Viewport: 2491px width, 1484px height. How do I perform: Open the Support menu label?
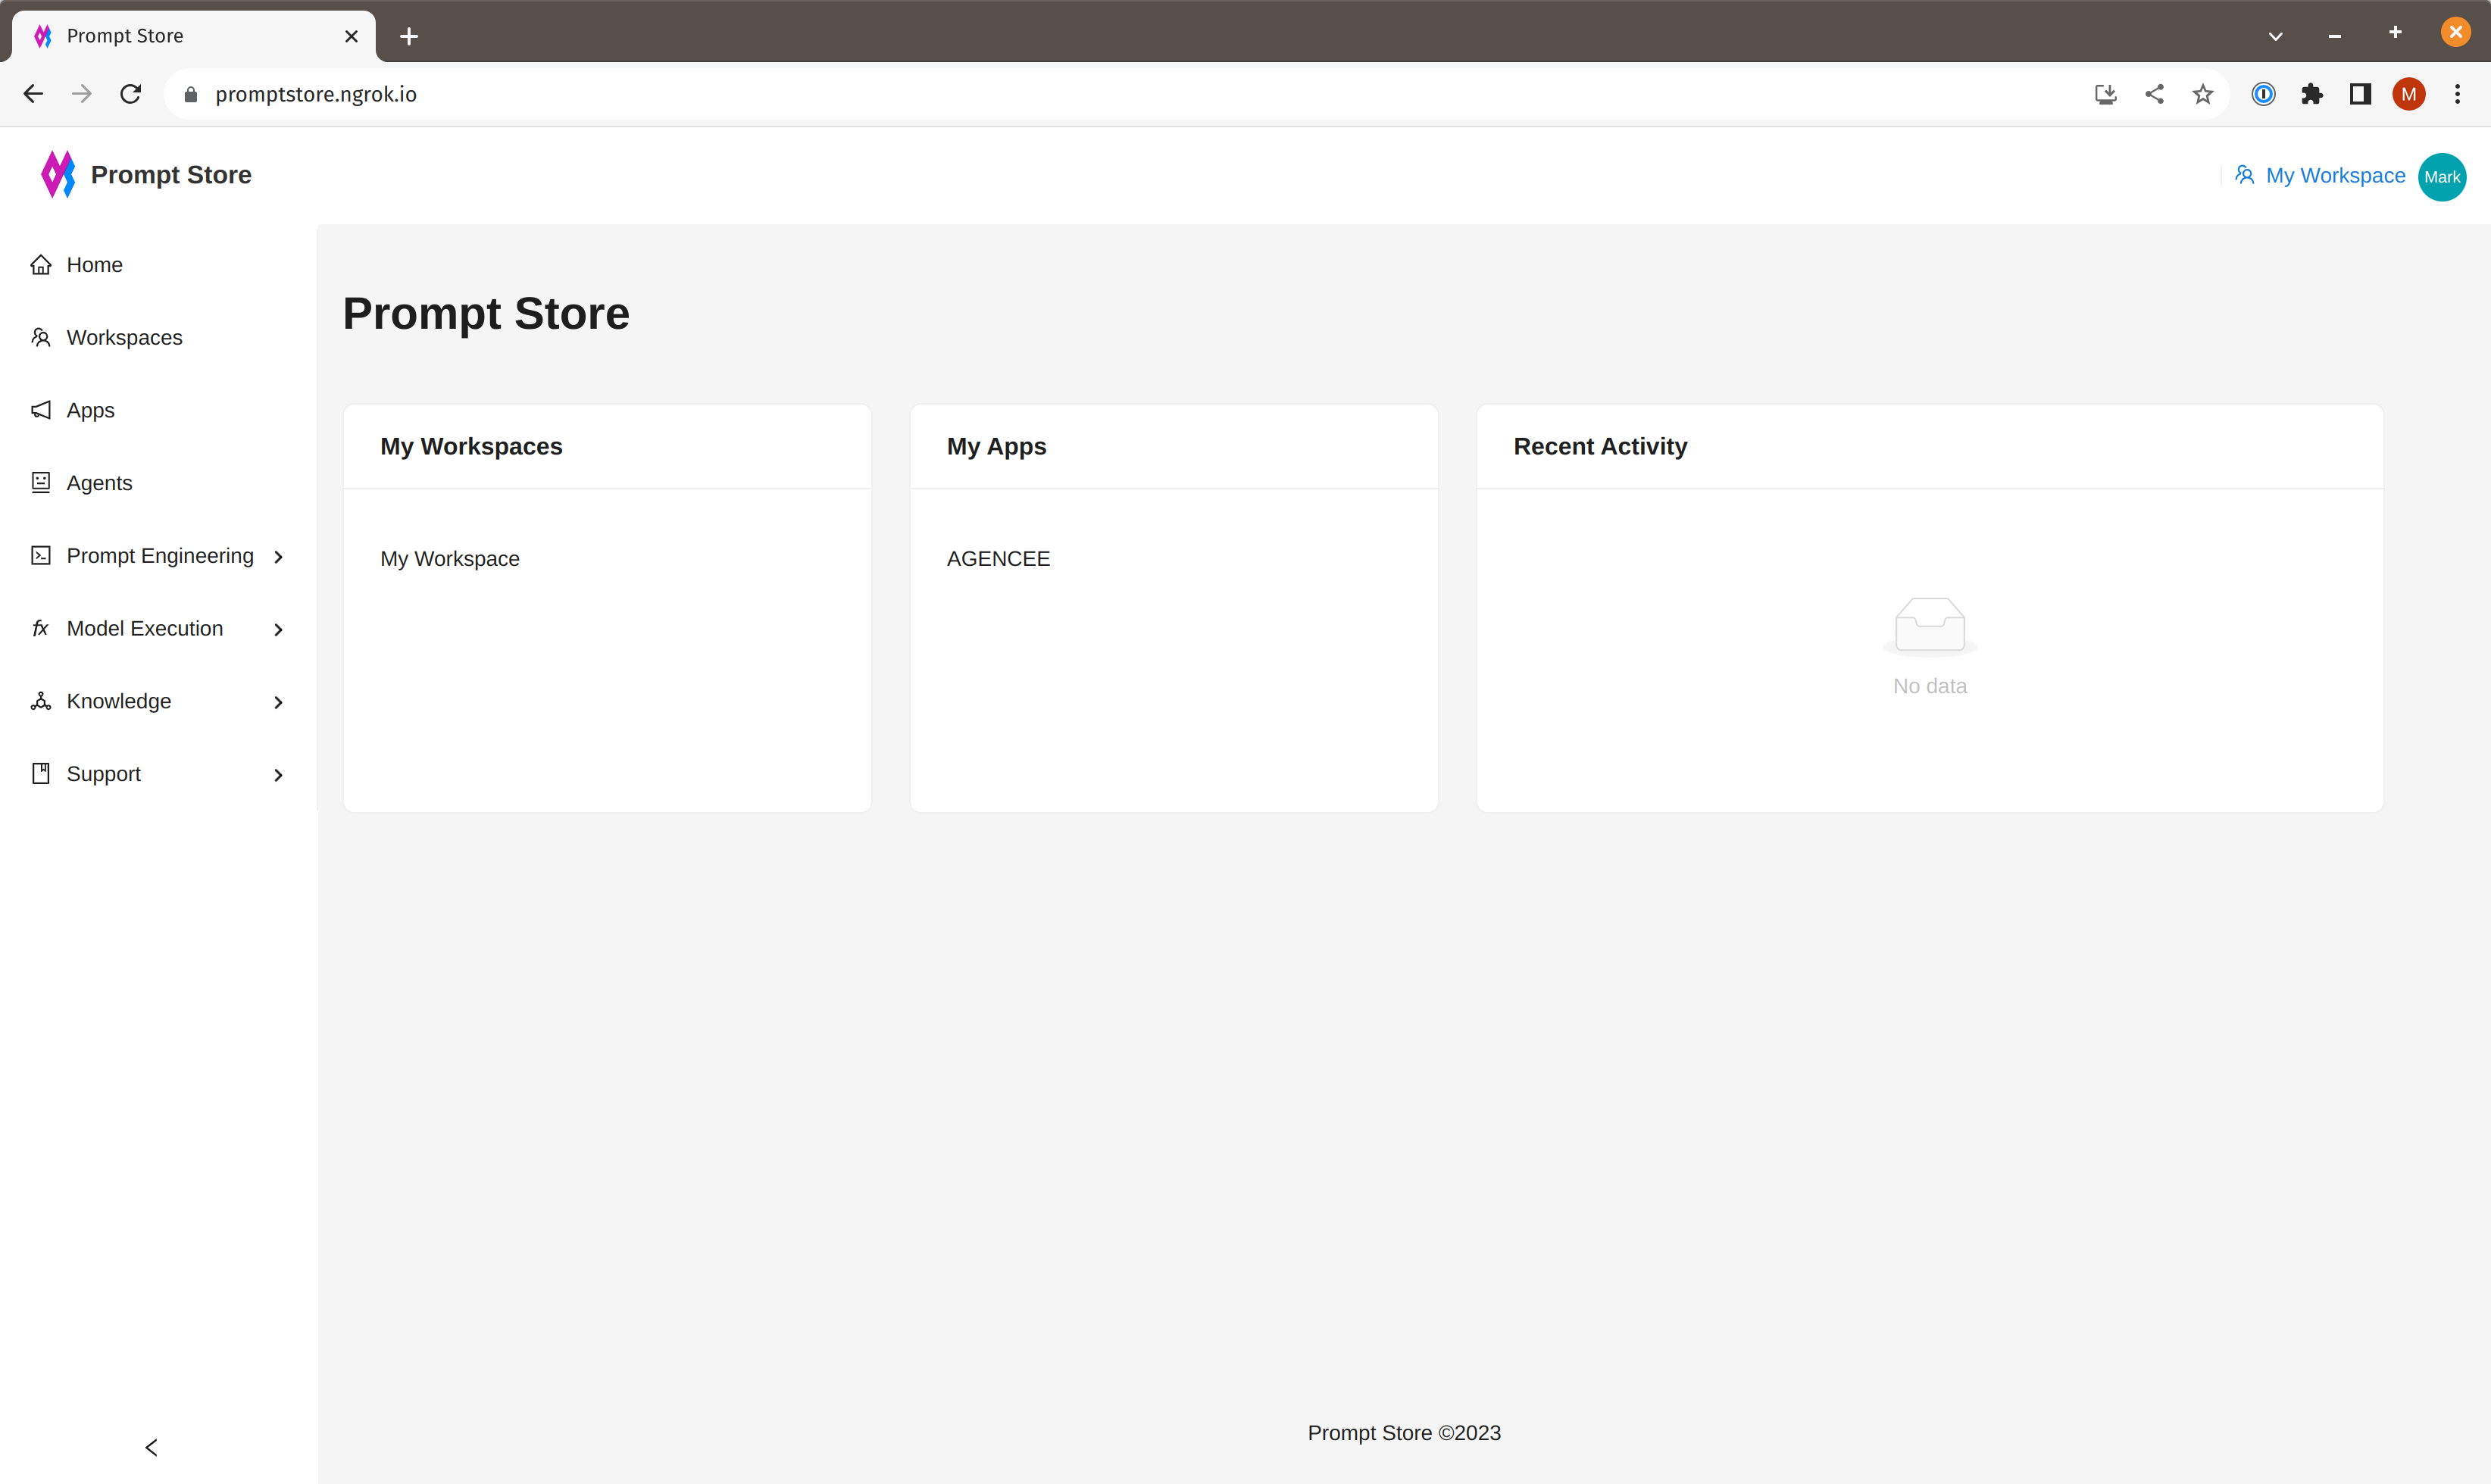click(104, 774)
